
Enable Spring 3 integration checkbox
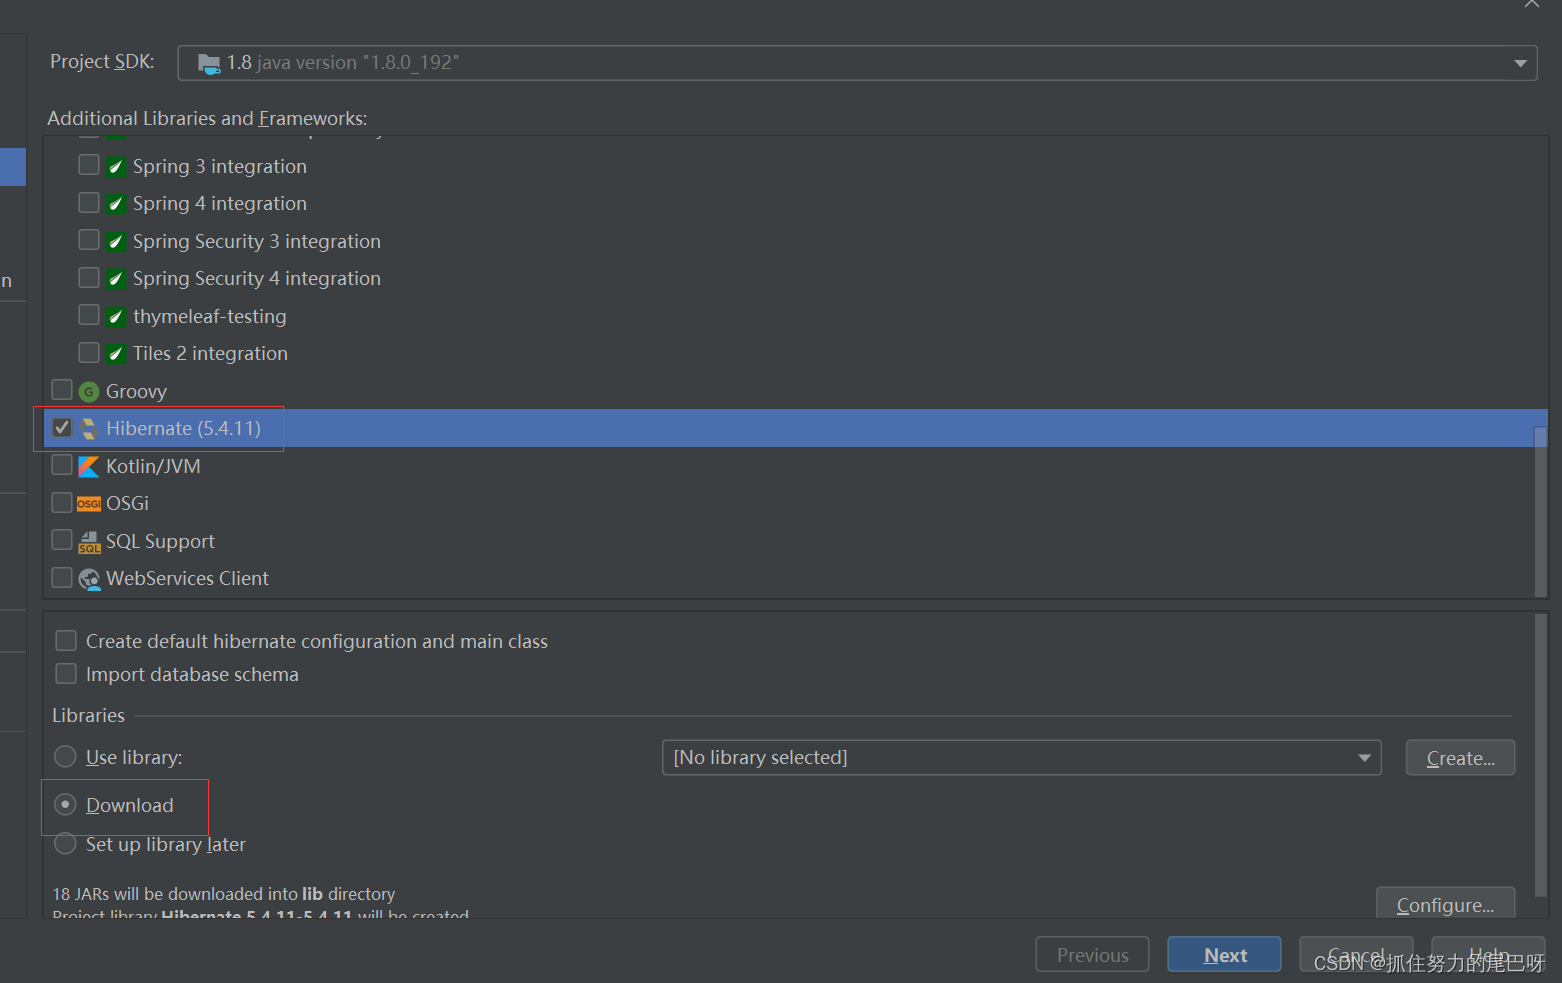tap(89, 165)
